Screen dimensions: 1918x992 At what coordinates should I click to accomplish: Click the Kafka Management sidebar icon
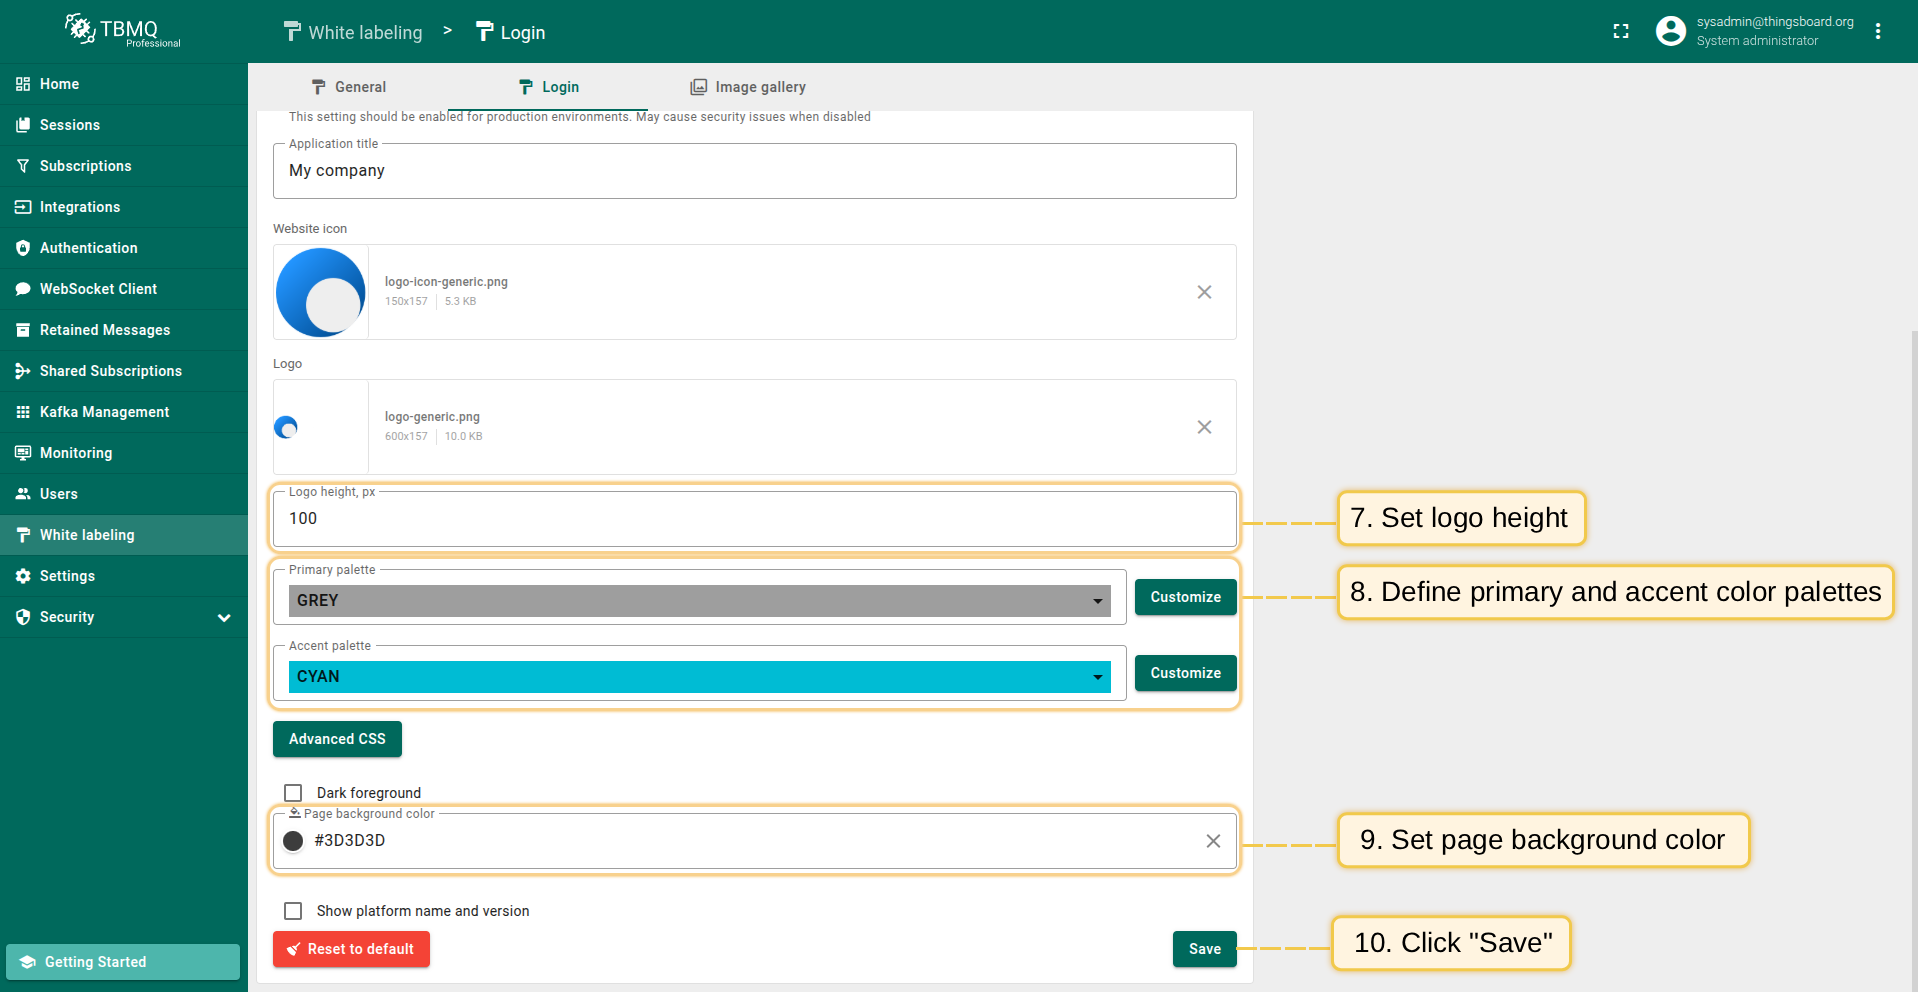pyautogui.click(x=23, y=412)
